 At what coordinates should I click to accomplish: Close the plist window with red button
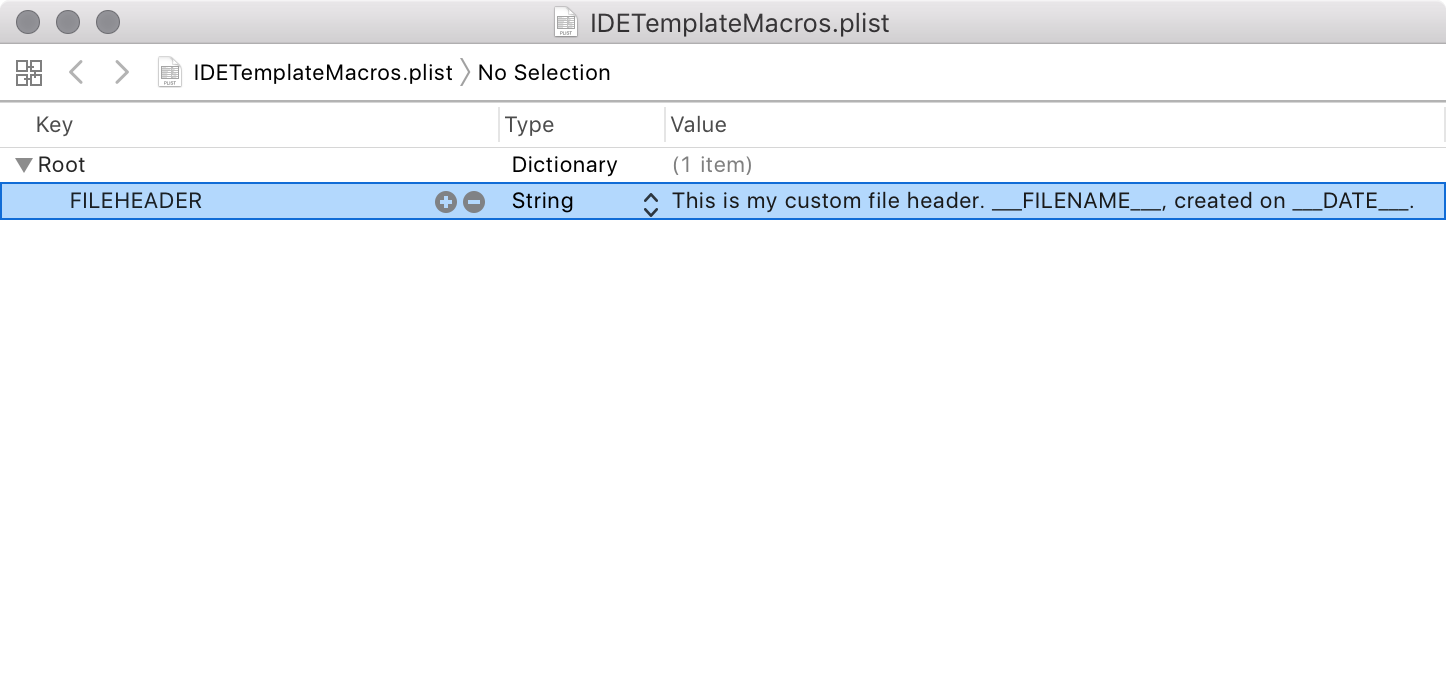(x=29, y=21)
